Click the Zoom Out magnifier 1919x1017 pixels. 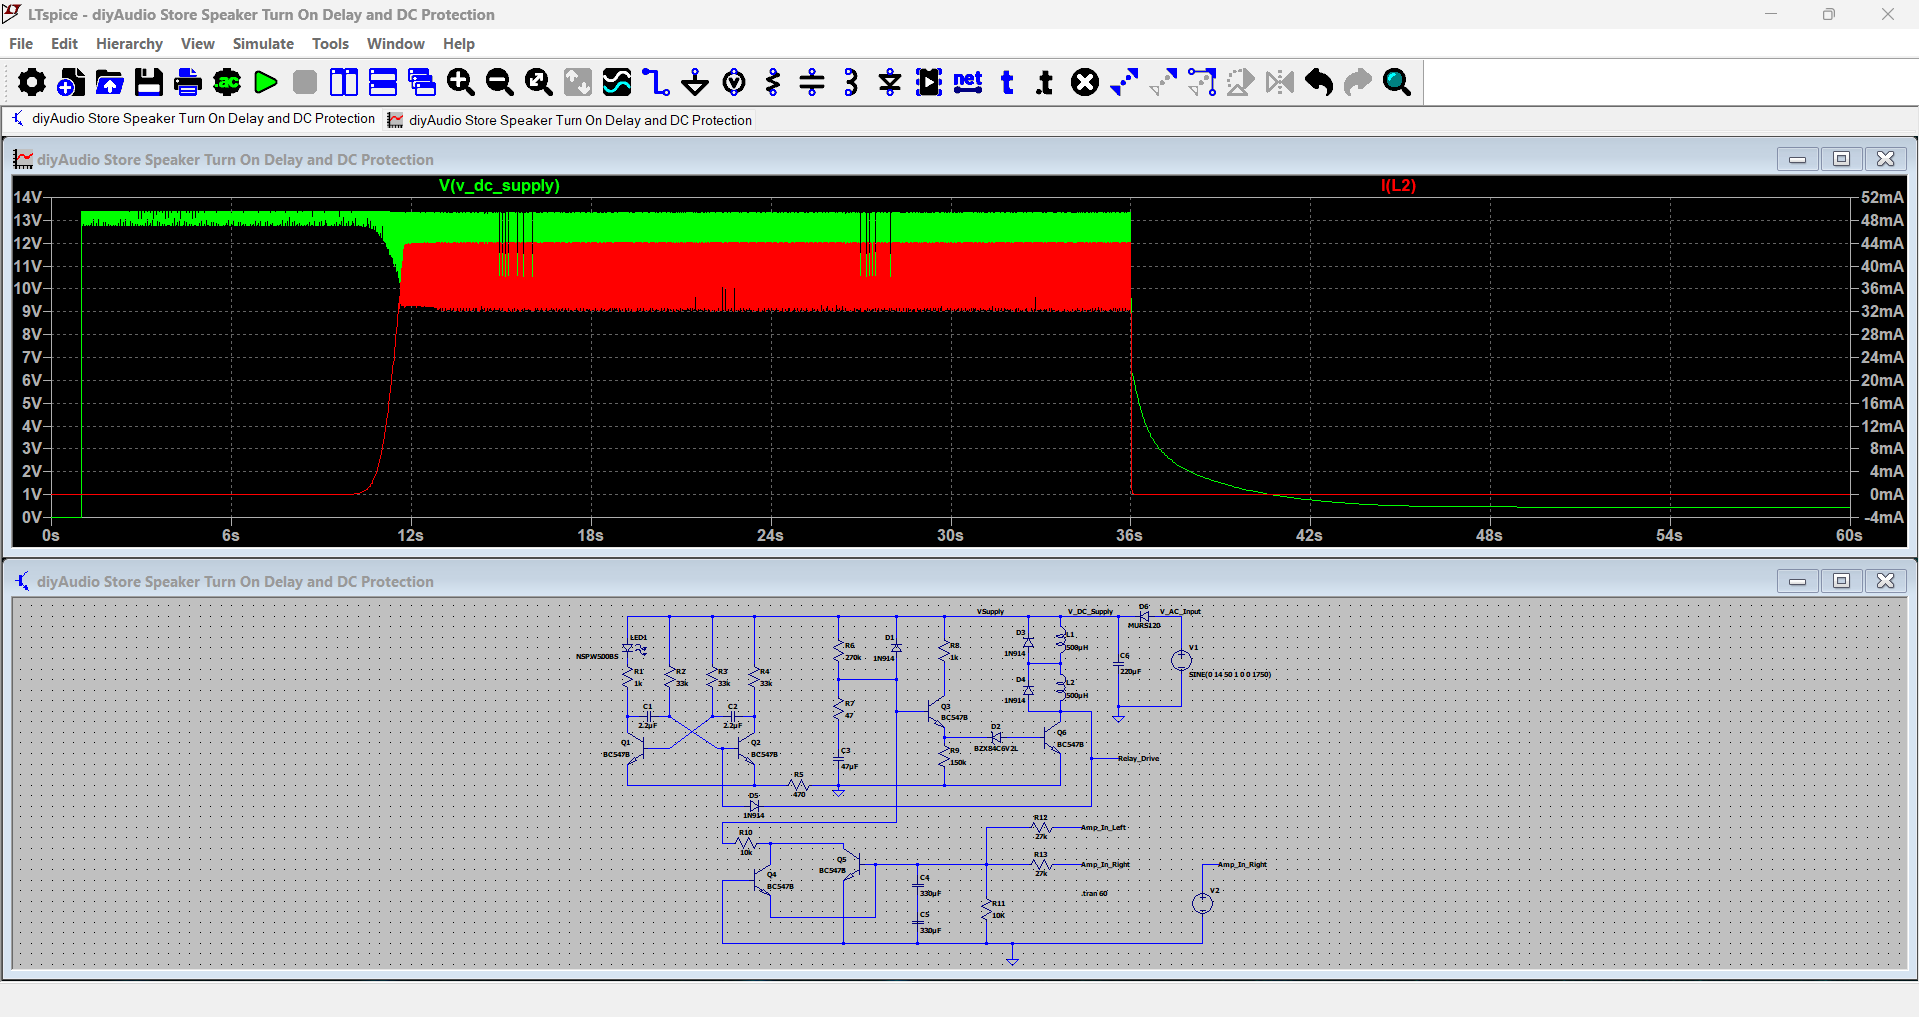500,82
